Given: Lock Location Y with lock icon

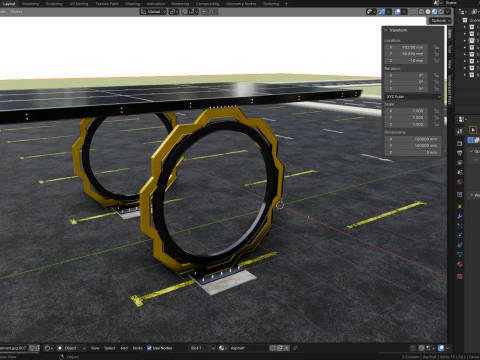Looking at the screenshot, I should point(436,54).
